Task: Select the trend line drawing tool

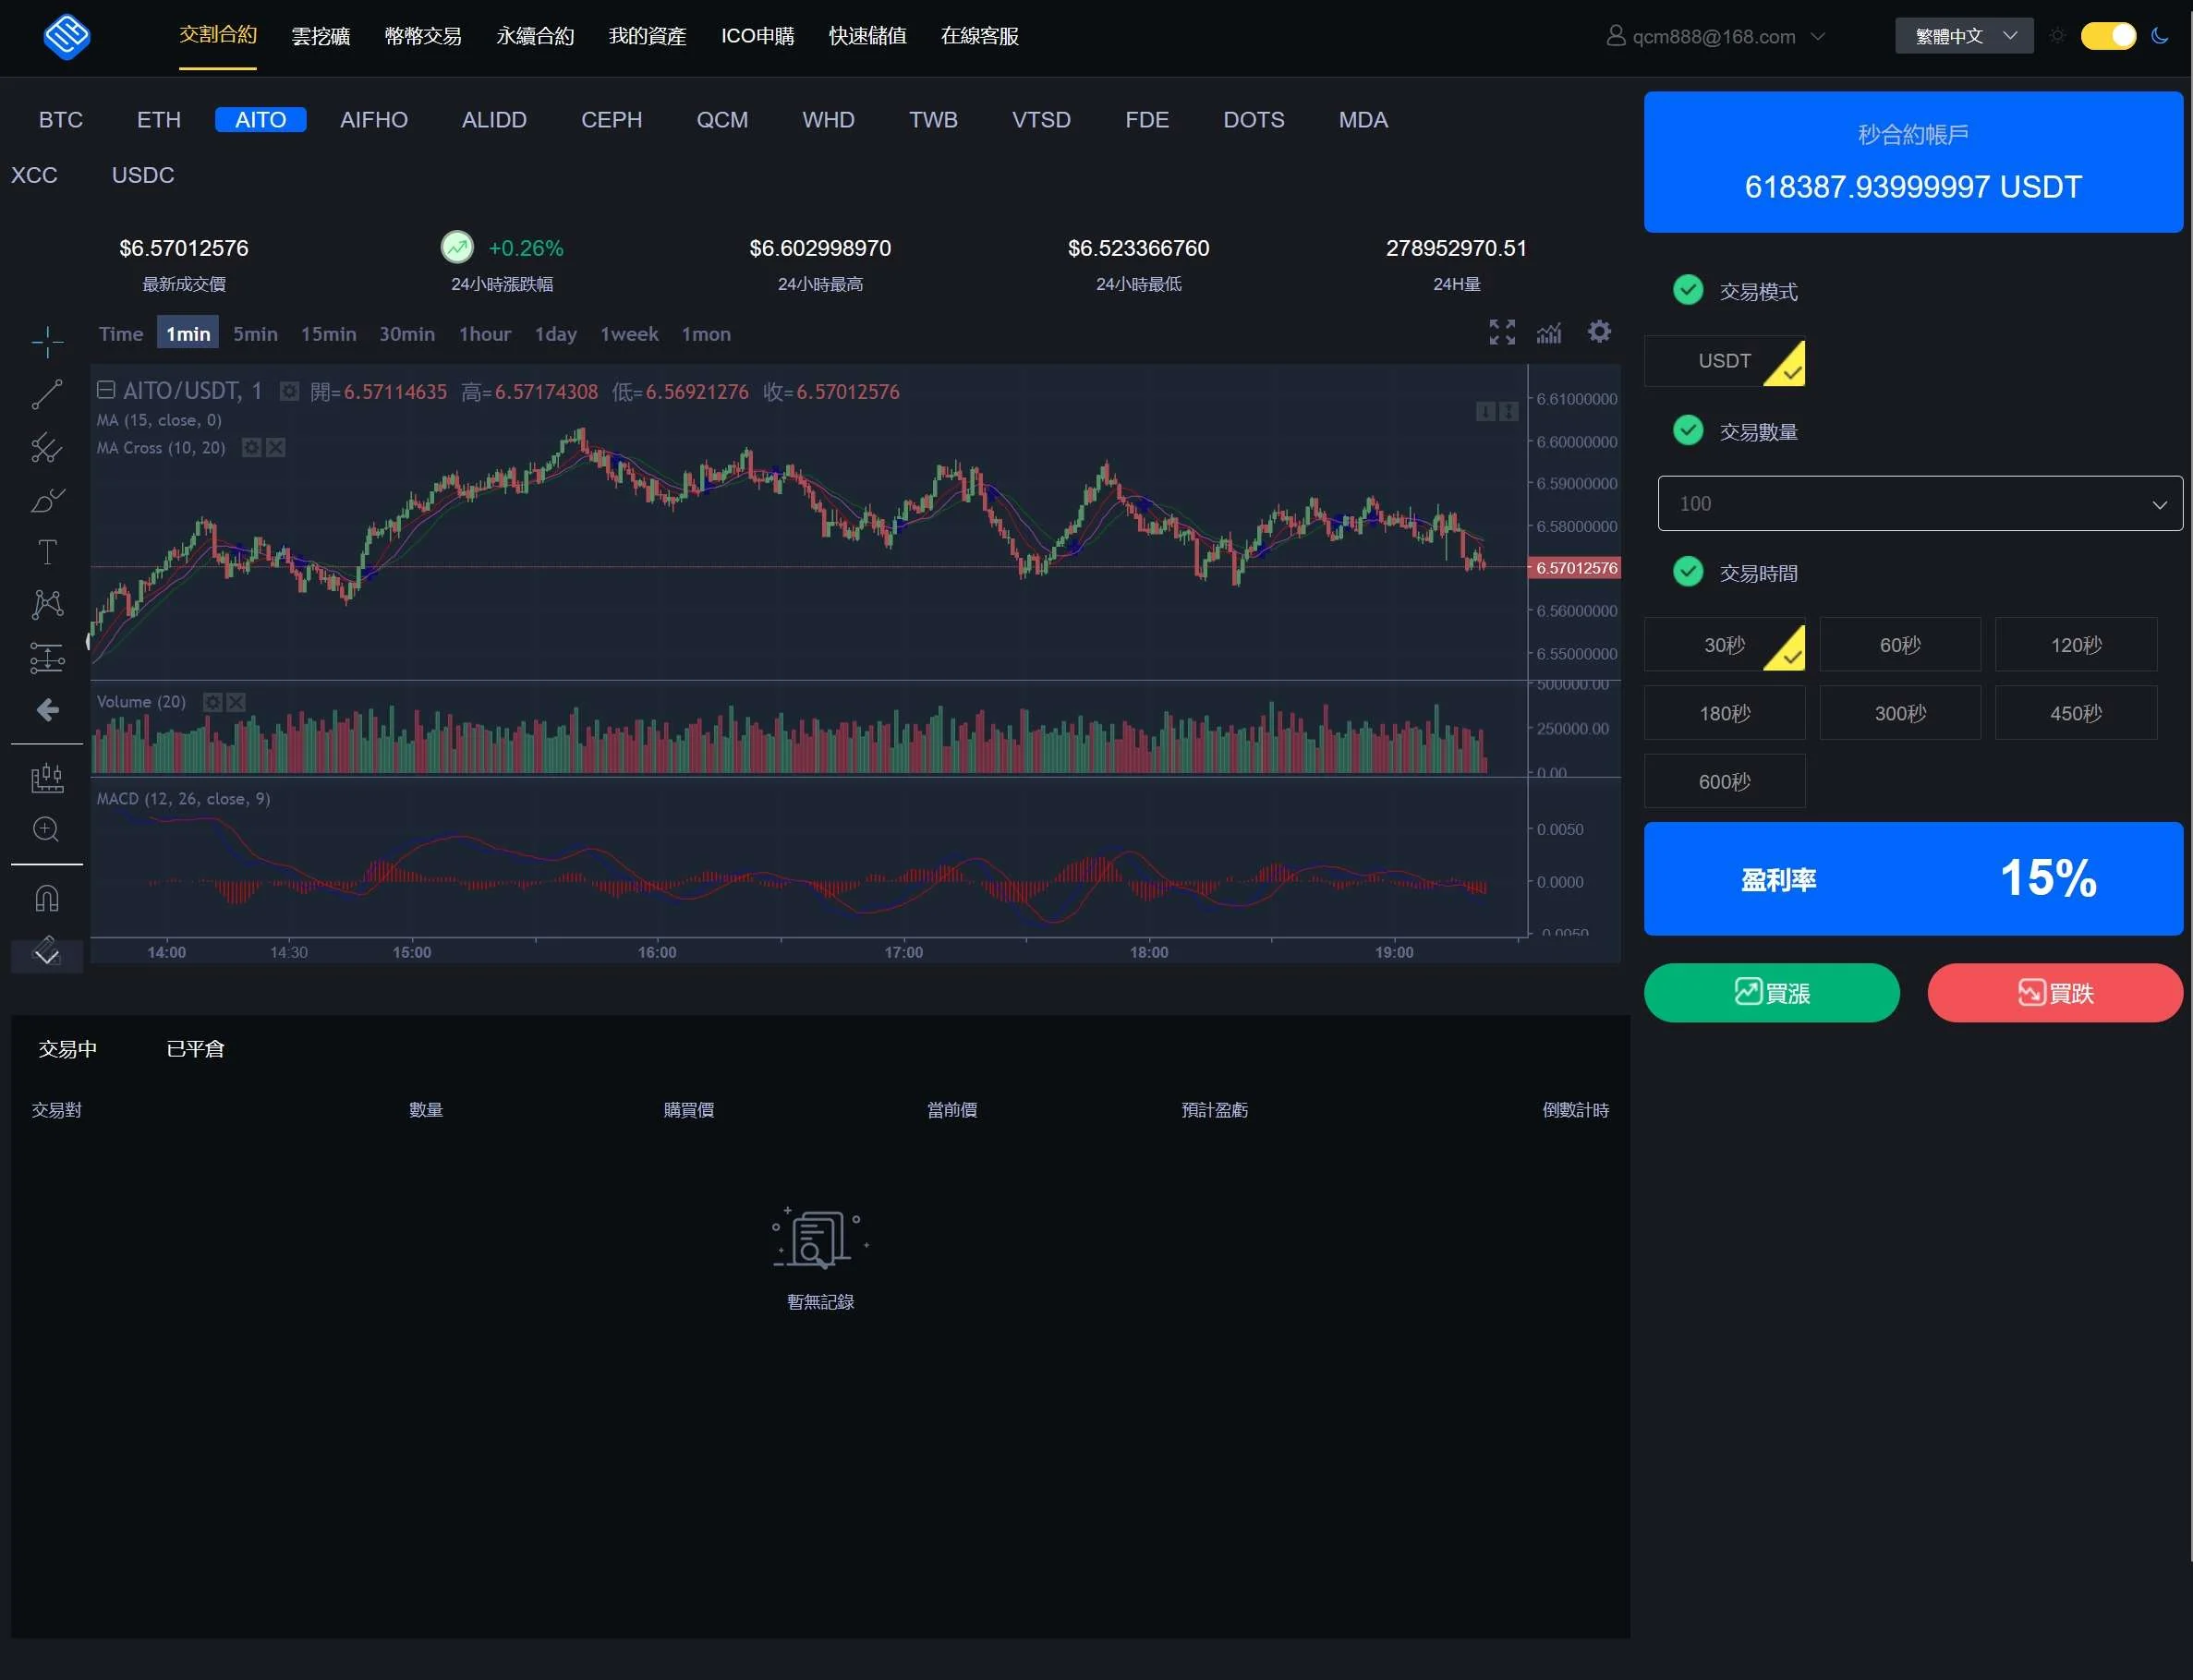Action: click(47, 394)
